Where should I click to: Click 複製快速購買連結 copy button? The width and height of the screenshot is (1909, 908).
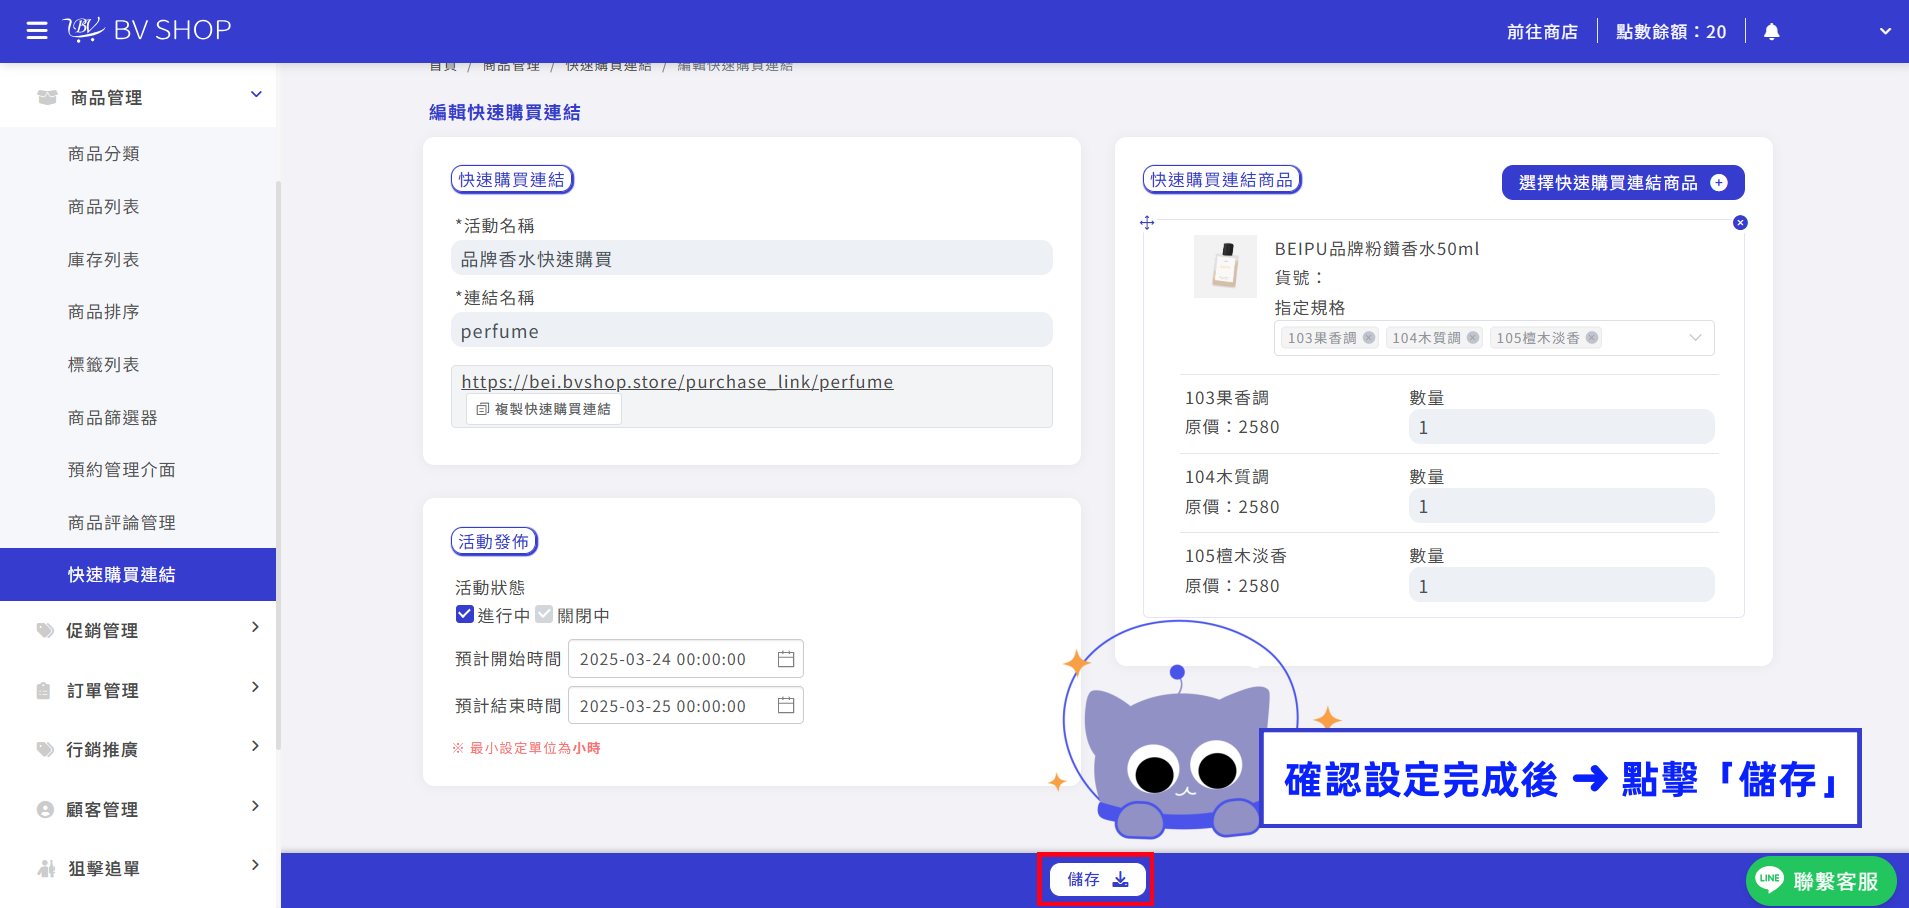click(x=544, y=409)
